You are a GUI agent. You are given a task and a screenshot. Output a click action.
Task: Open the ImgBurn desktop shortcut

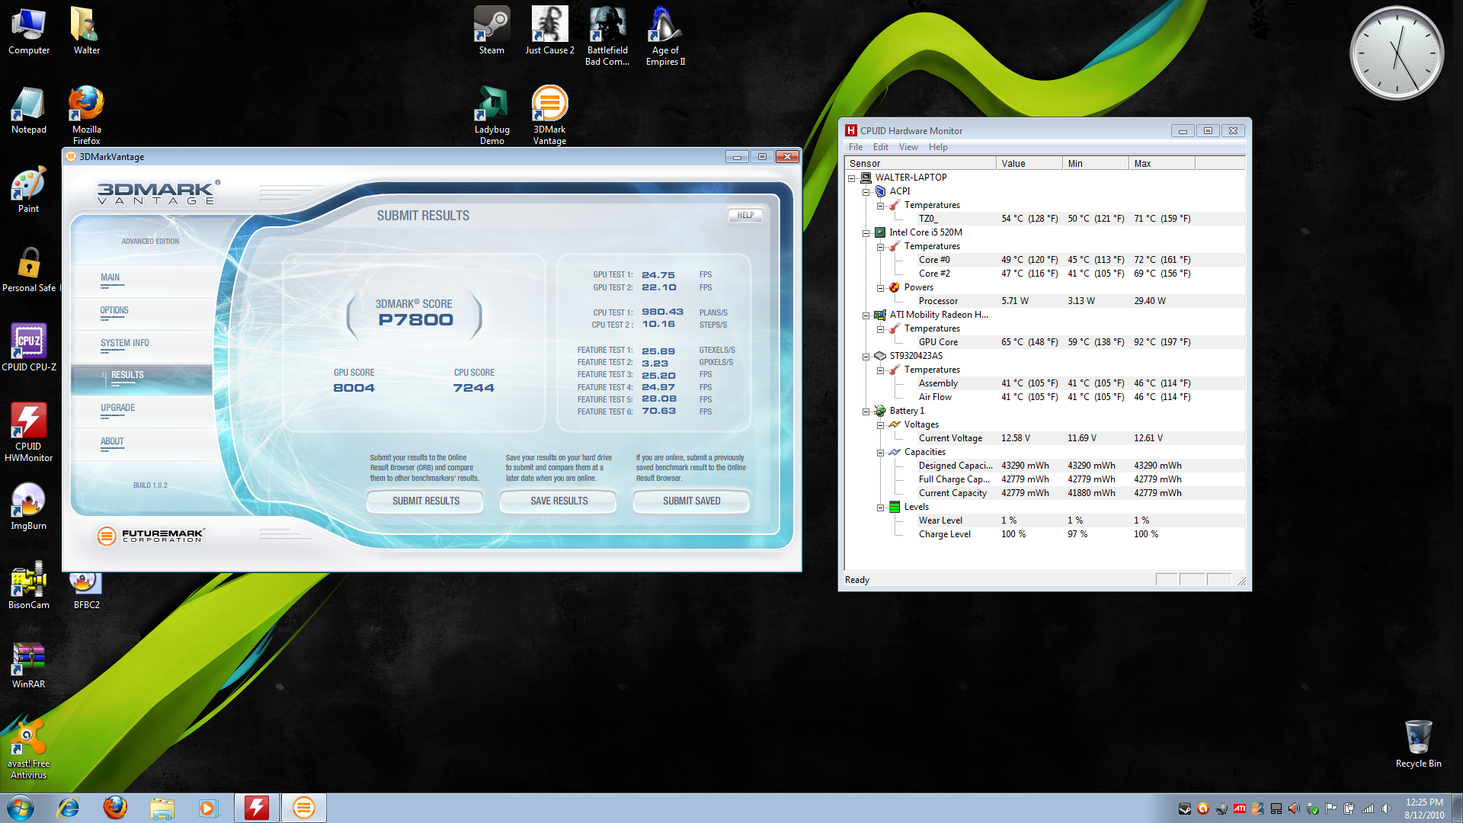(x=28, y=503)
